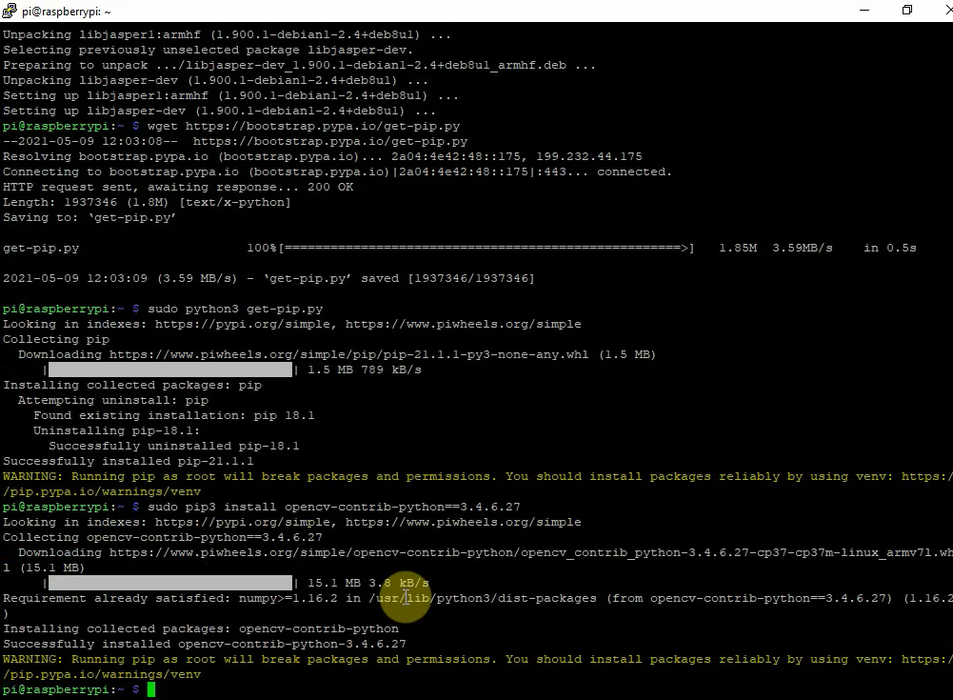The height and width of the screenshot is (700, 953).
Task: Click the 'sudo python3 get-pip.py' command
Action: [x=235, y=309]
